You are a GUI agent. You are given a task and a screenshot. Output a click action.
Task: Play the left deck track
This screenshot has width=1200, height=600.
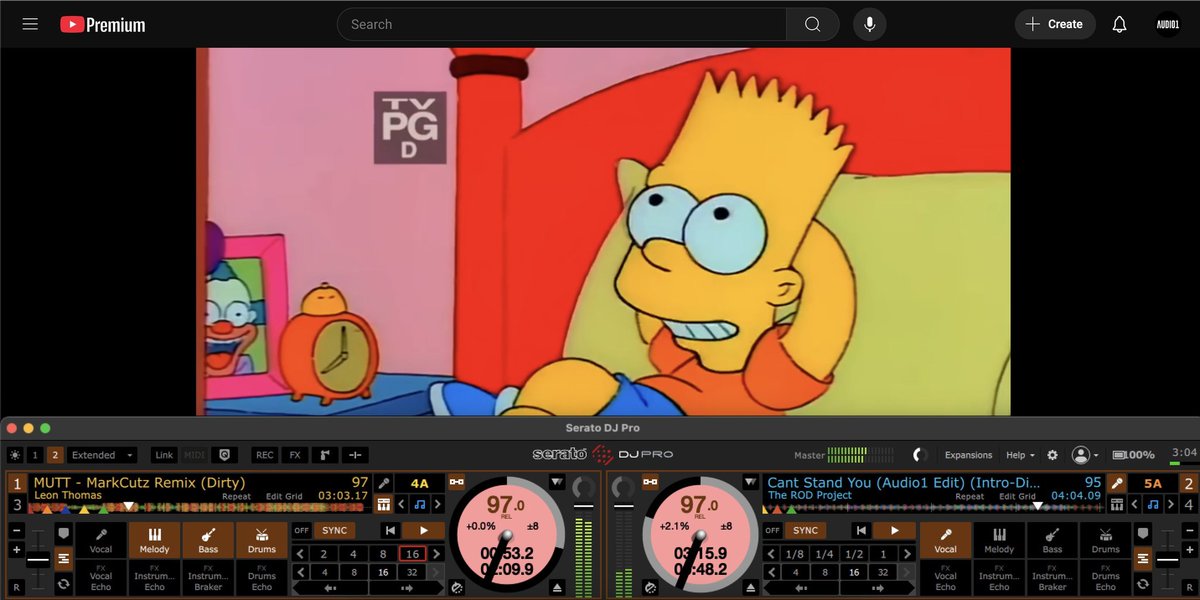[x=423, y=531]
